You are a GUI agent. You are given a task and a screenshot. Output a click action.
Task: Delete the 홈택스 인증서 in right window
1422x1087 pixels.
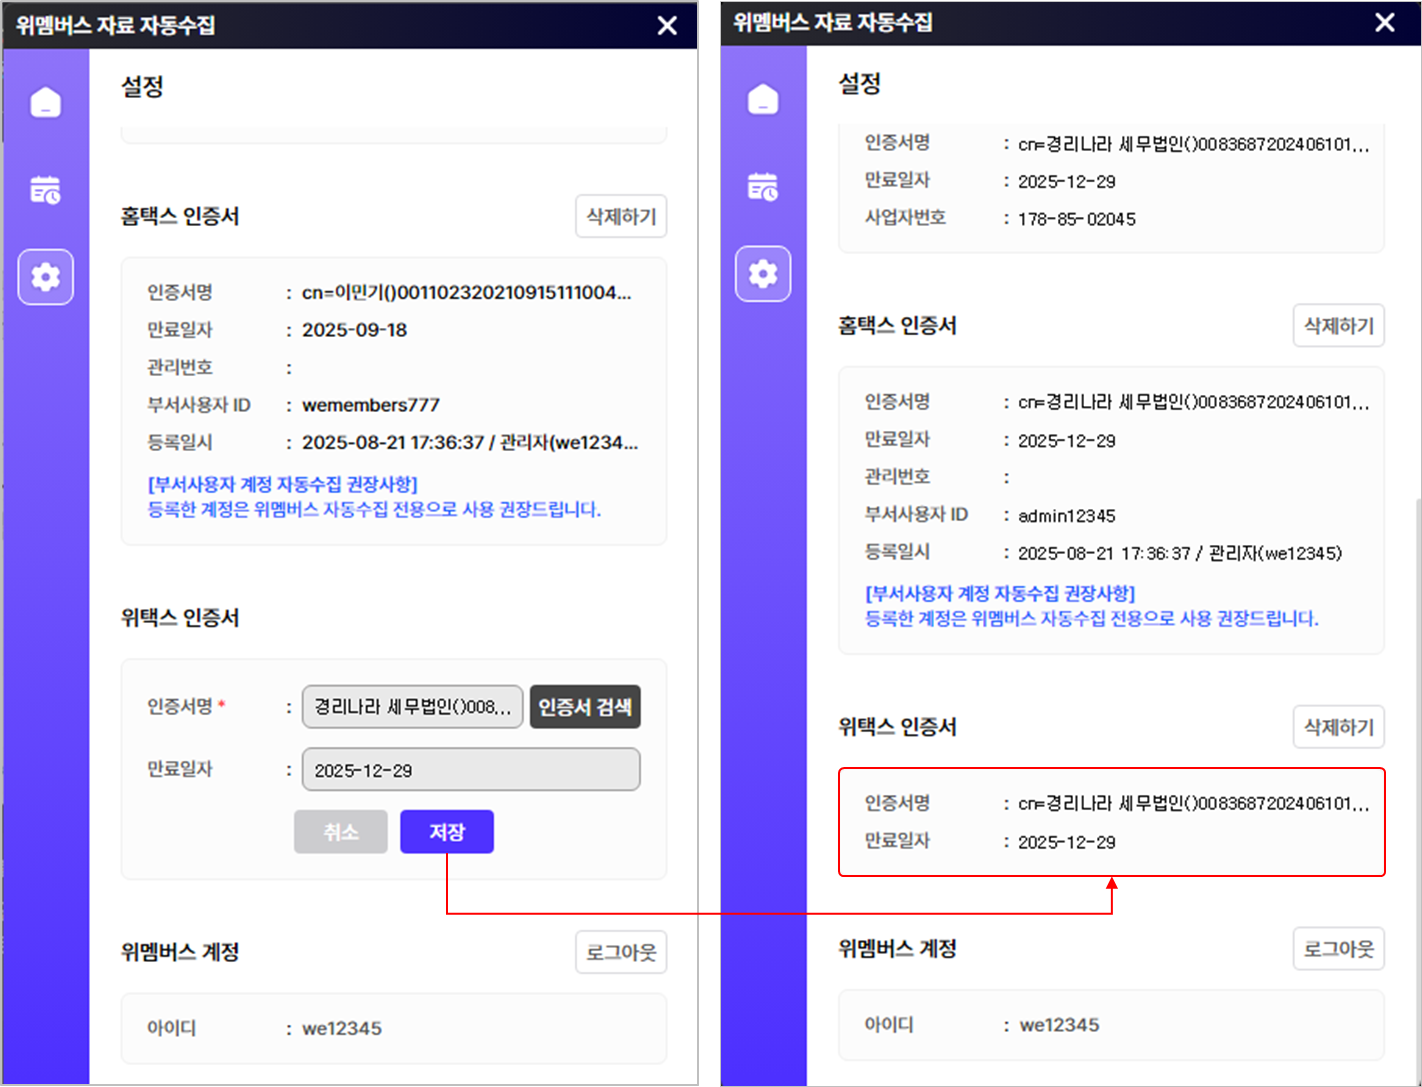(1339, 326)
